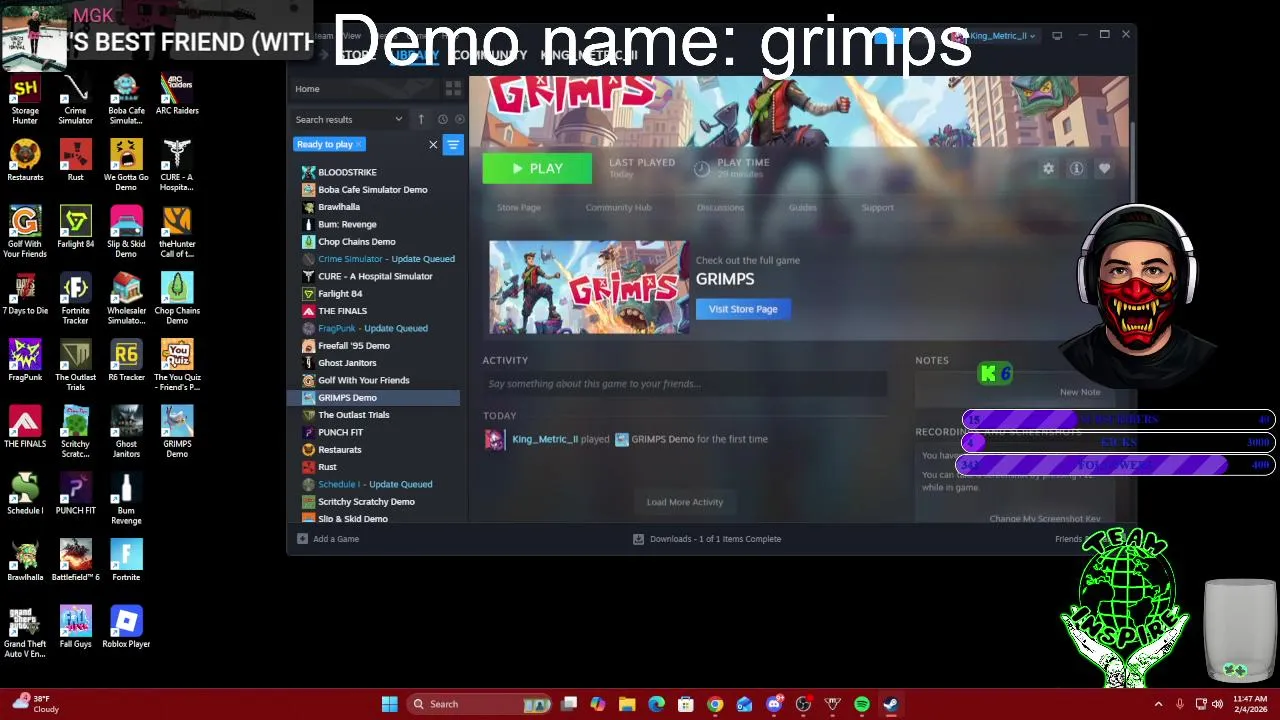Open the BLOODSTRIKE game icon in library list
1280x720 pixels.
pos(308,172)
